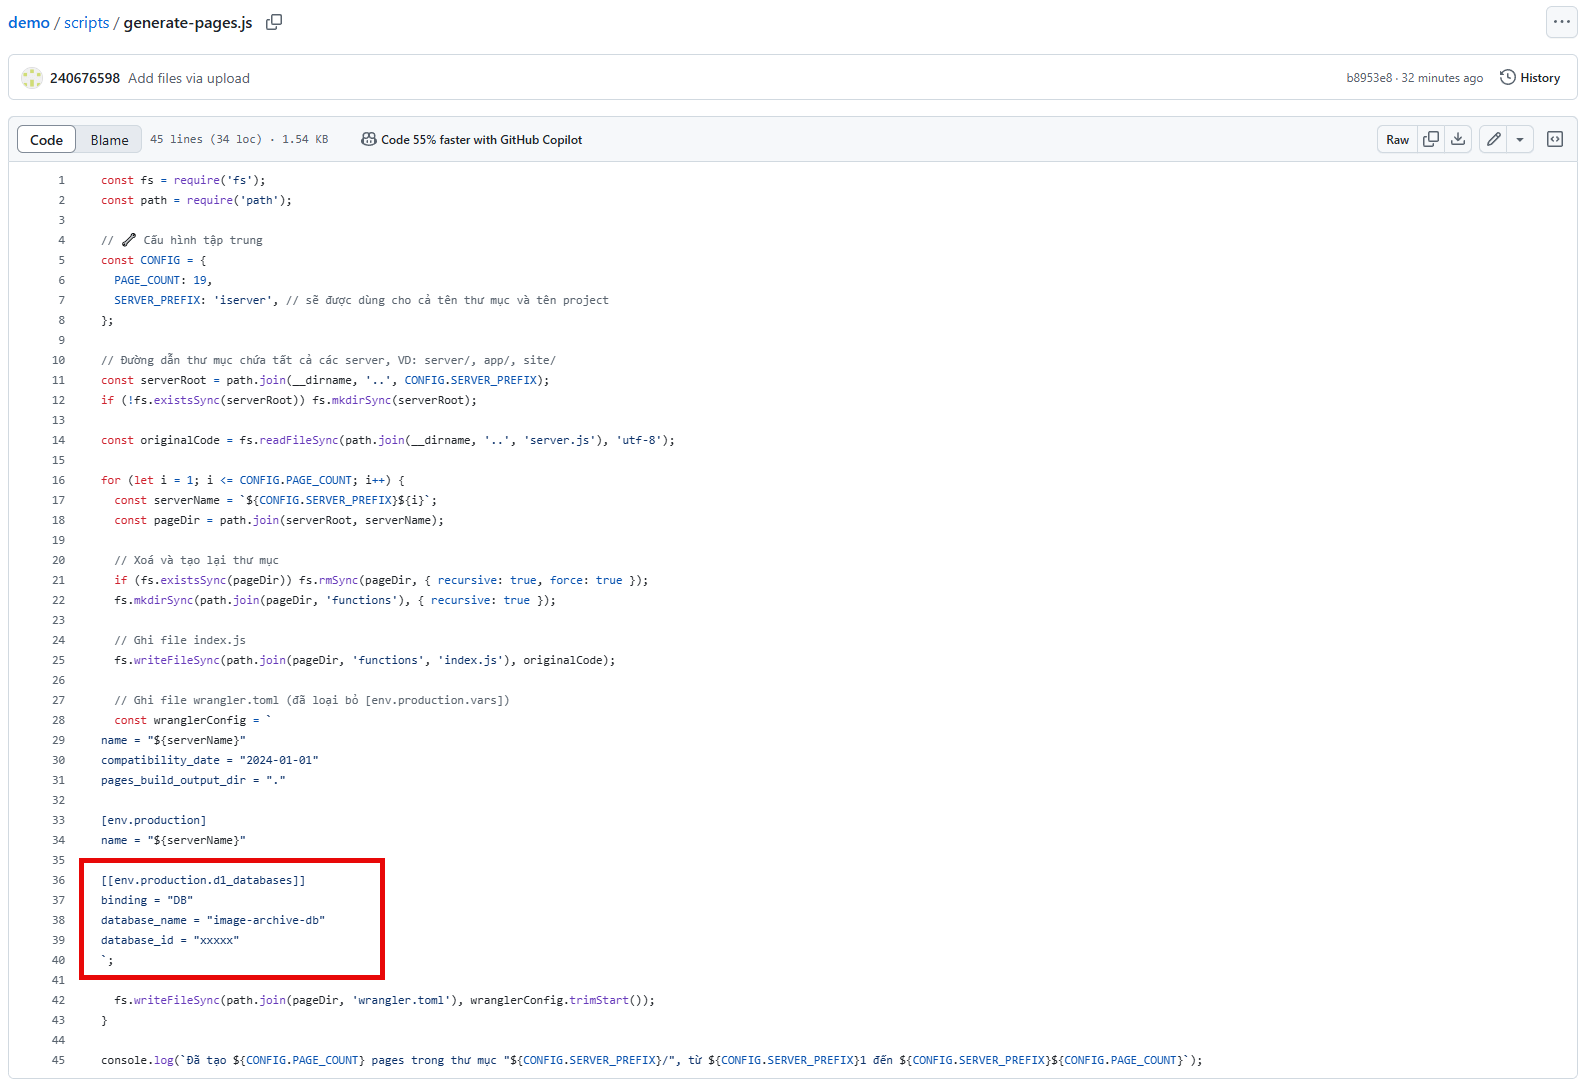Edit this file with pencil icon
The image size is (1584, 1086).
click(1493, 139)
